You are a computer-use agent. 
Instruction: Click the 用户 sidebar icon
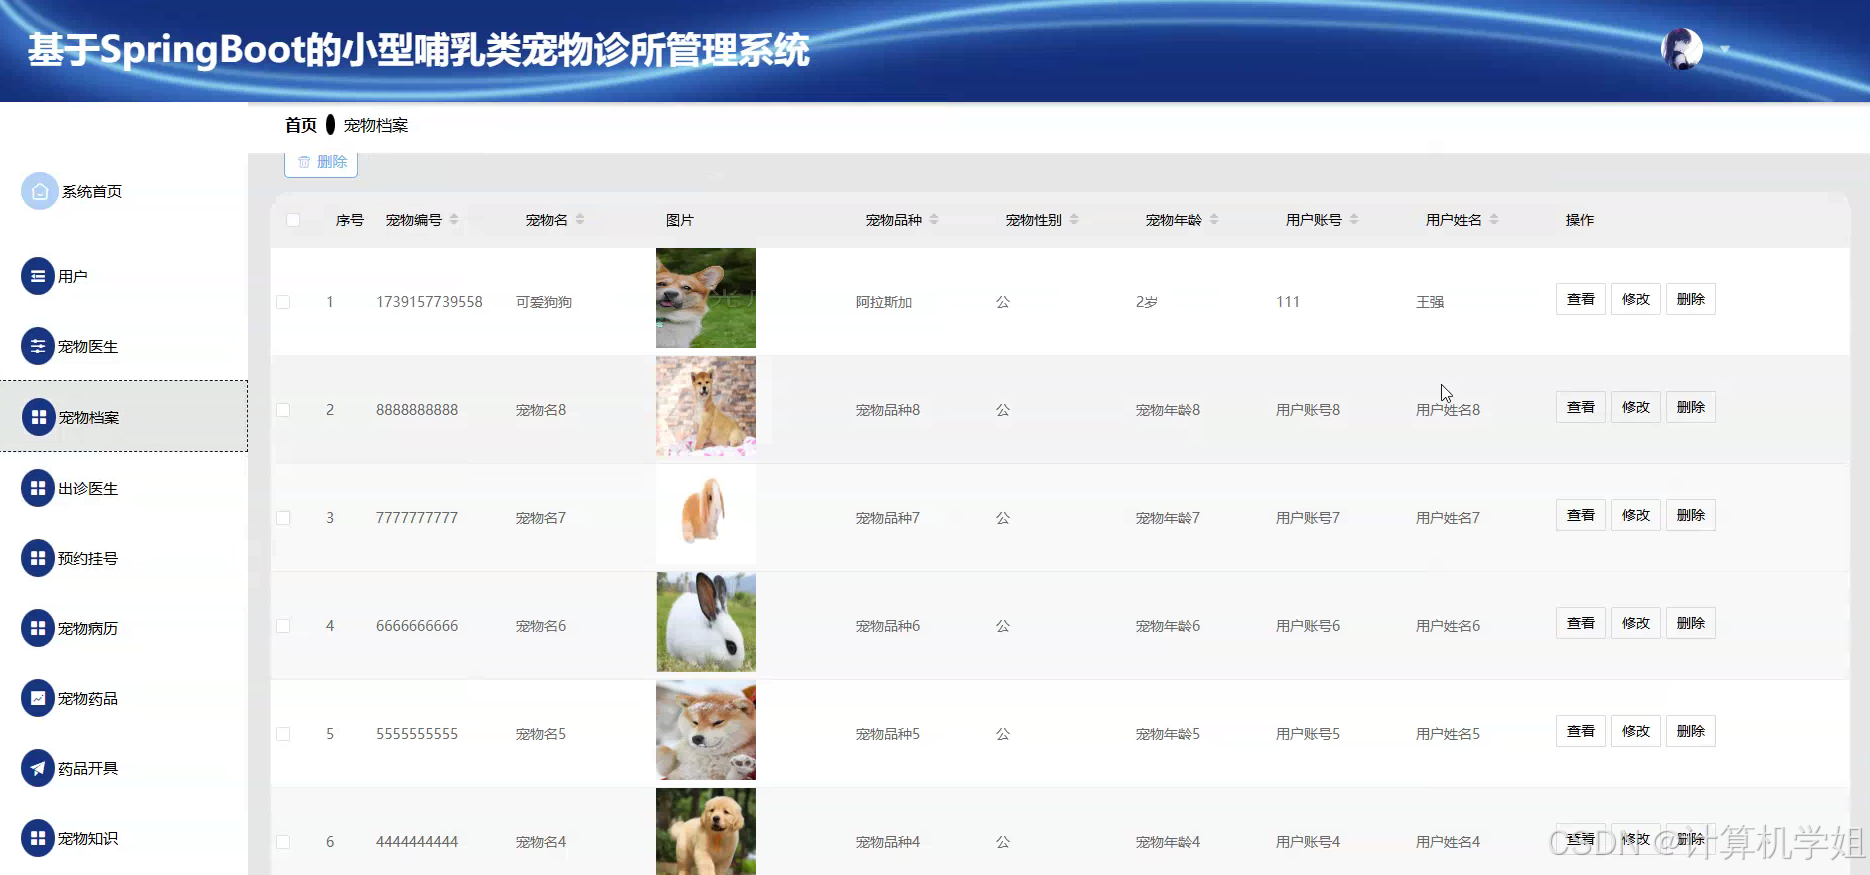(38, 276)
